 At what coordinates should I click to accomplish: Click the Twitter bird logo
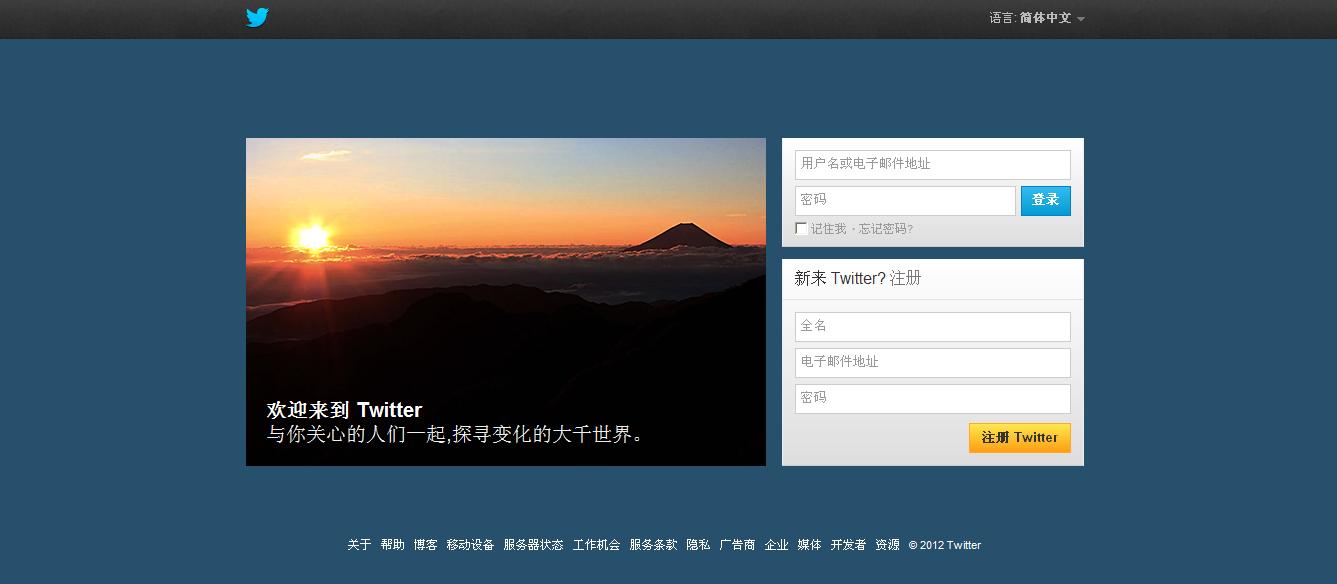(257, 17)
